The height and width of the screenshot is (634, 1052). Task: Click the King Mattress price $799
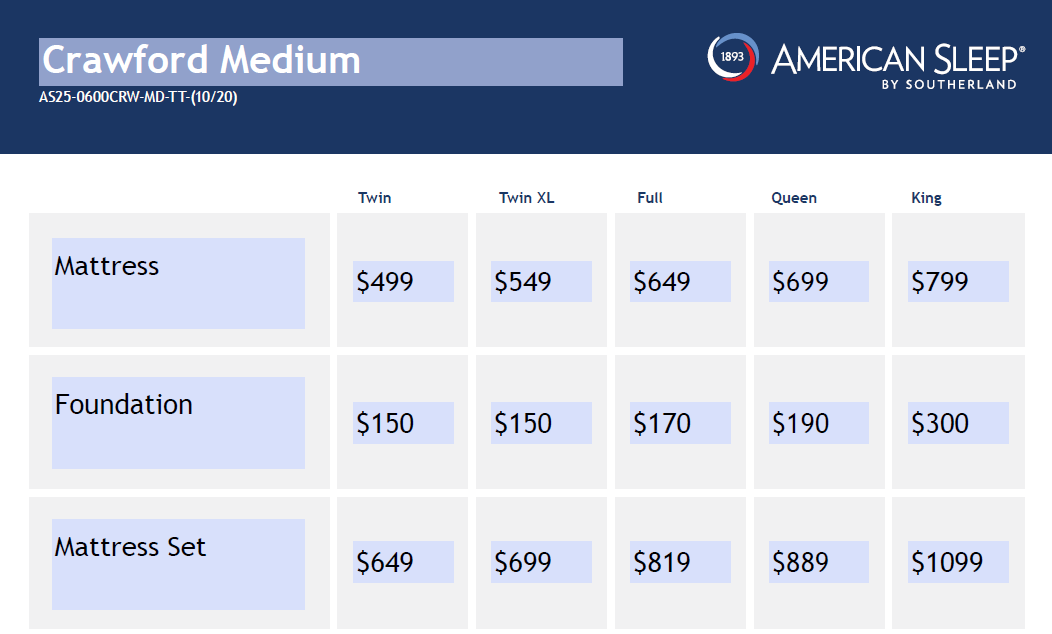click(x=958, y=282)
